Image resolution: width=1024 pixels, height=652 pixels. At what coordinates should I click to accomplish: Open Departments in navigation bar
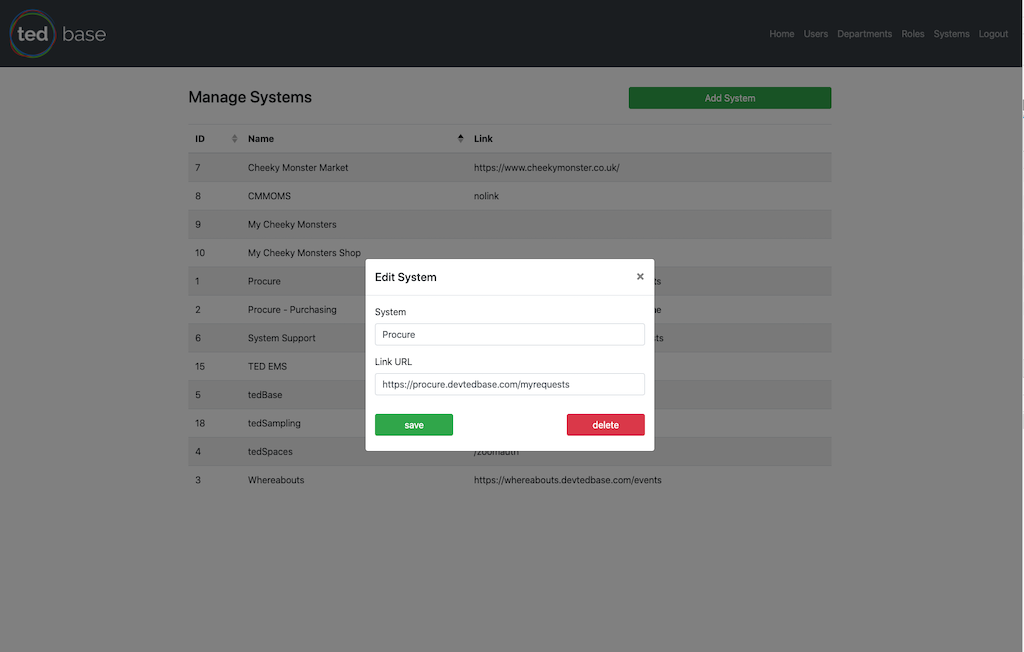[x=864, y=34]
